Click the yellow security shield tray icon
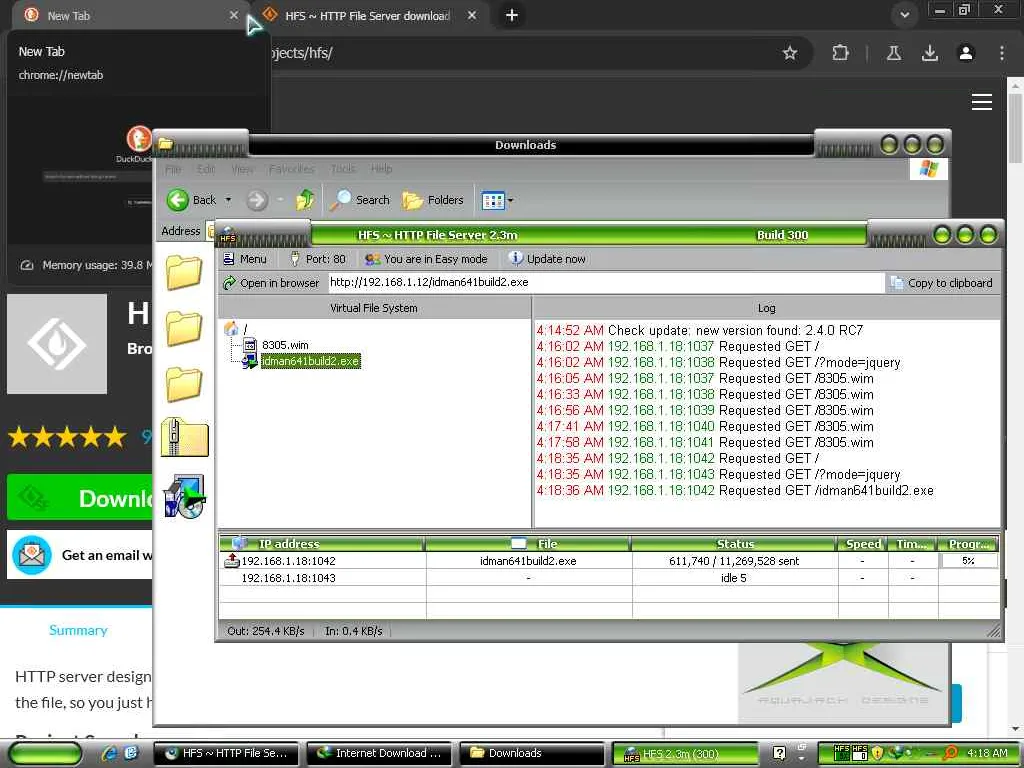Image resolution: width=1024 pixels, height=768 pixels. click(x=878, y=753)
